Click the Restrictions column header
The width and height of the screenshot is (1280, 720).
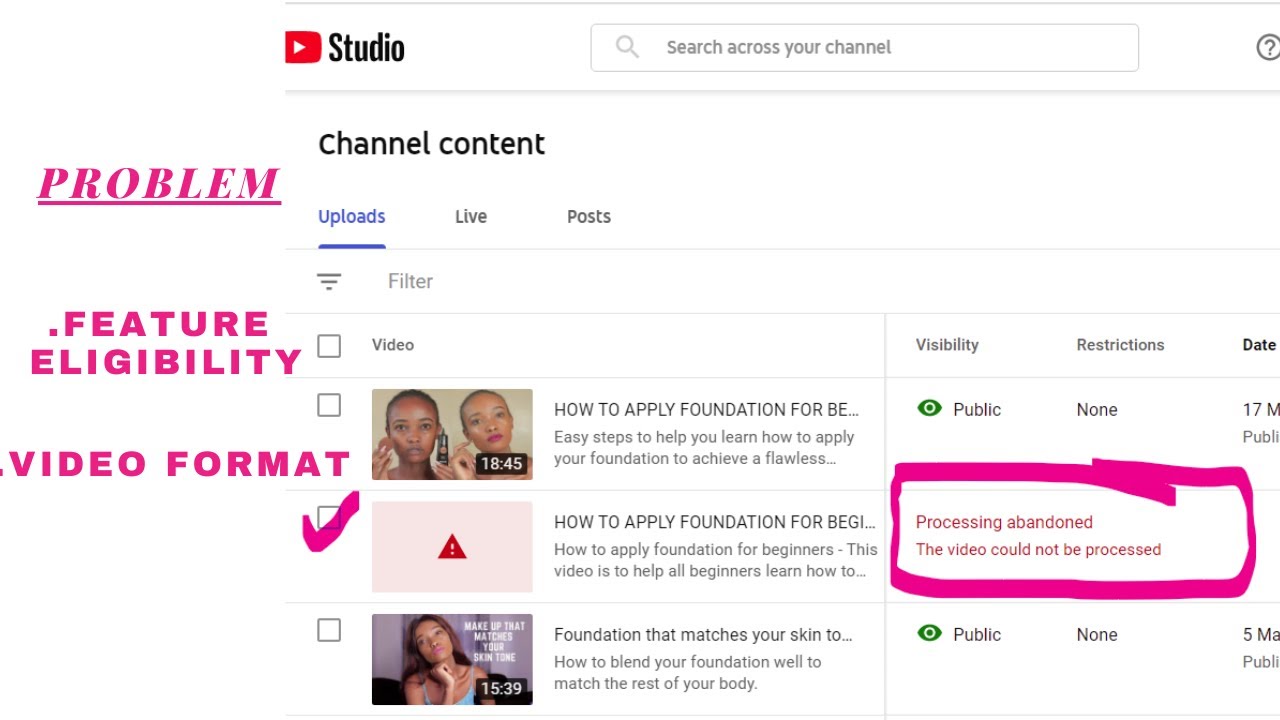tap(1120, 345)
